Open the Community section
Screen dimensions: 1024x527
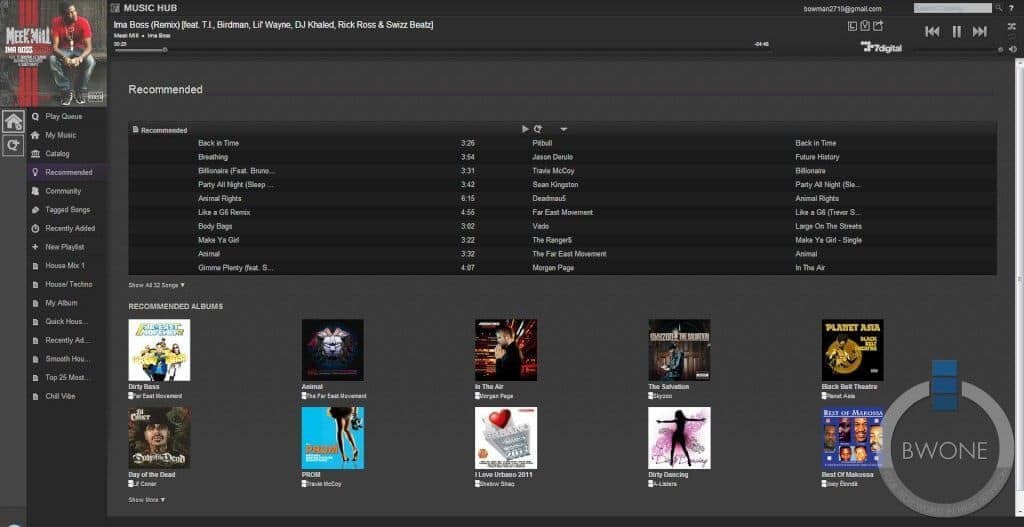tap(63, 191)
